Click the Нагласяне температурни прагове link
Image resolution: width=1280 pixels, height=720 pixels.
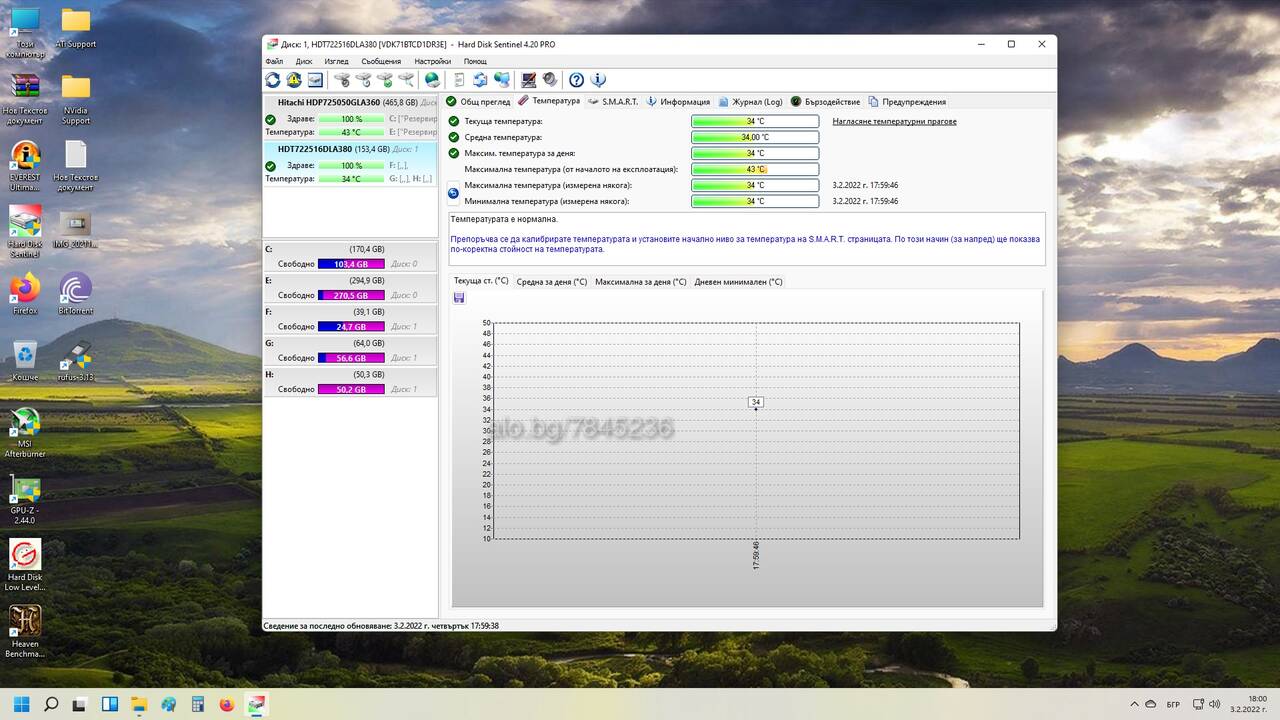[x=894, y=121]
